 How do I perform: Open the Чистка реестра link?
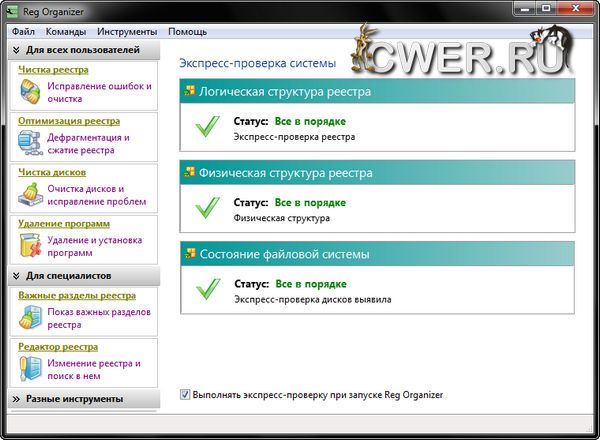53,70
